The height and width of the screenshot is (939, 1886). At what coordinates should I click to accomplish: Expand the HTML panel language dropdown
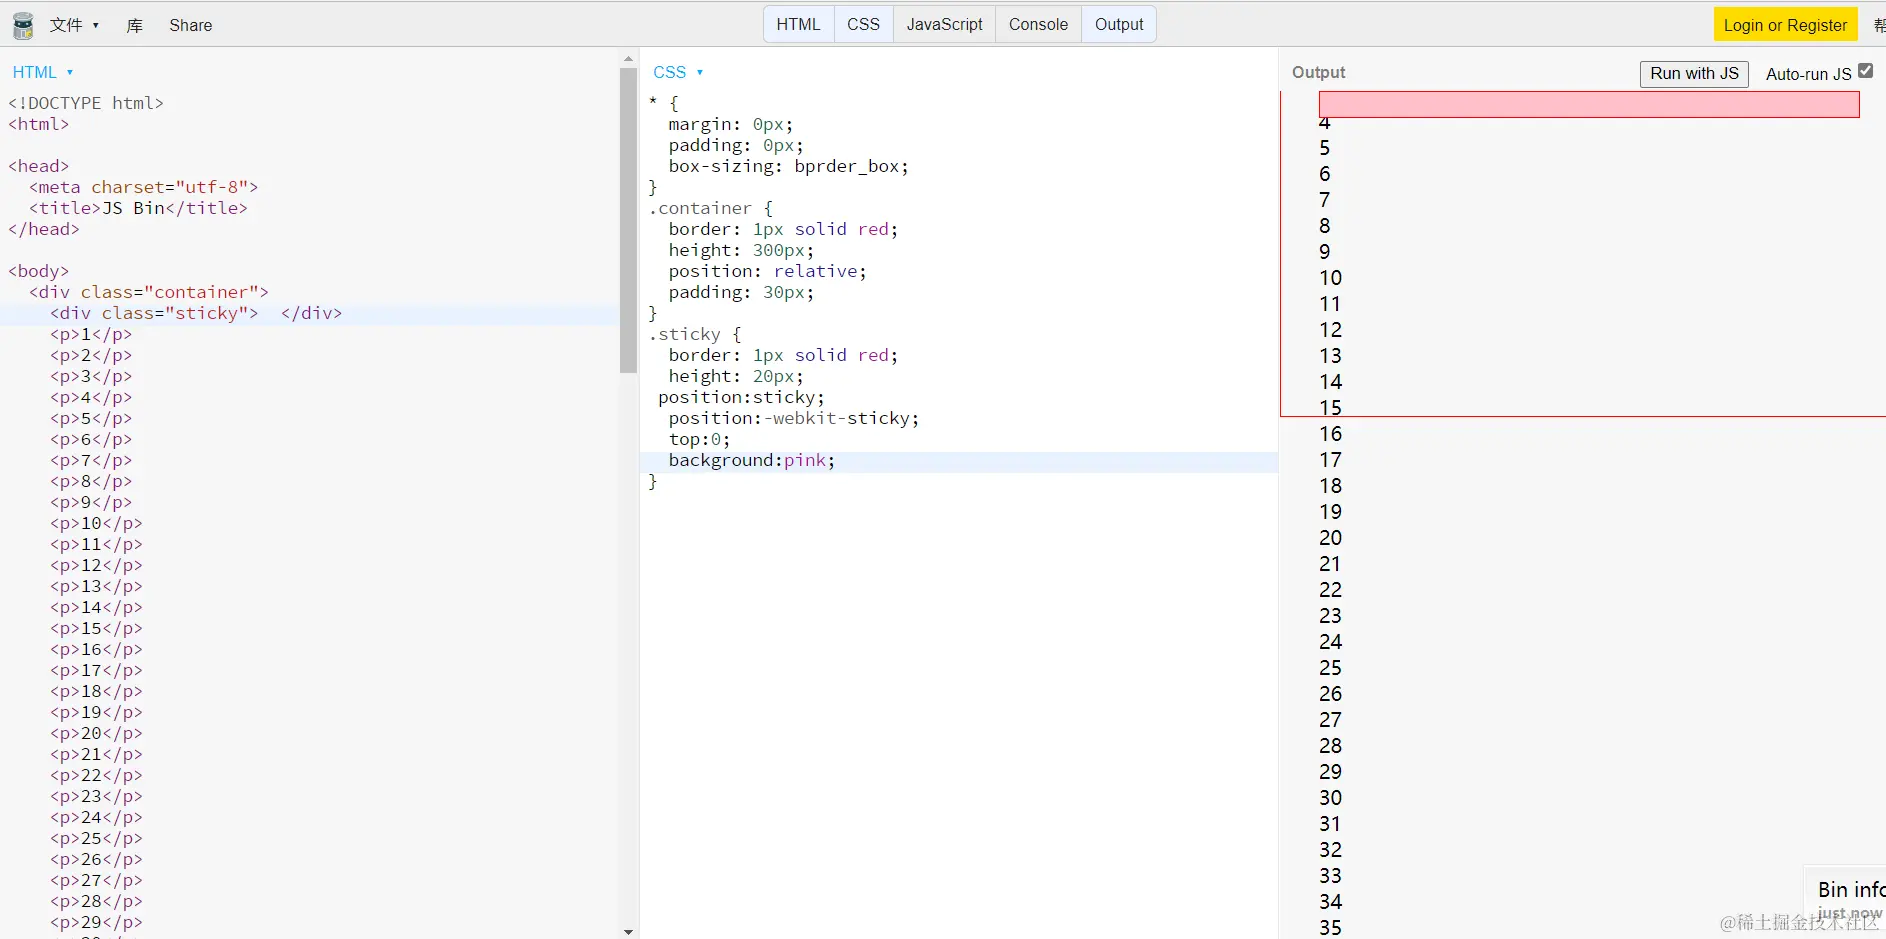coord(43,72)
